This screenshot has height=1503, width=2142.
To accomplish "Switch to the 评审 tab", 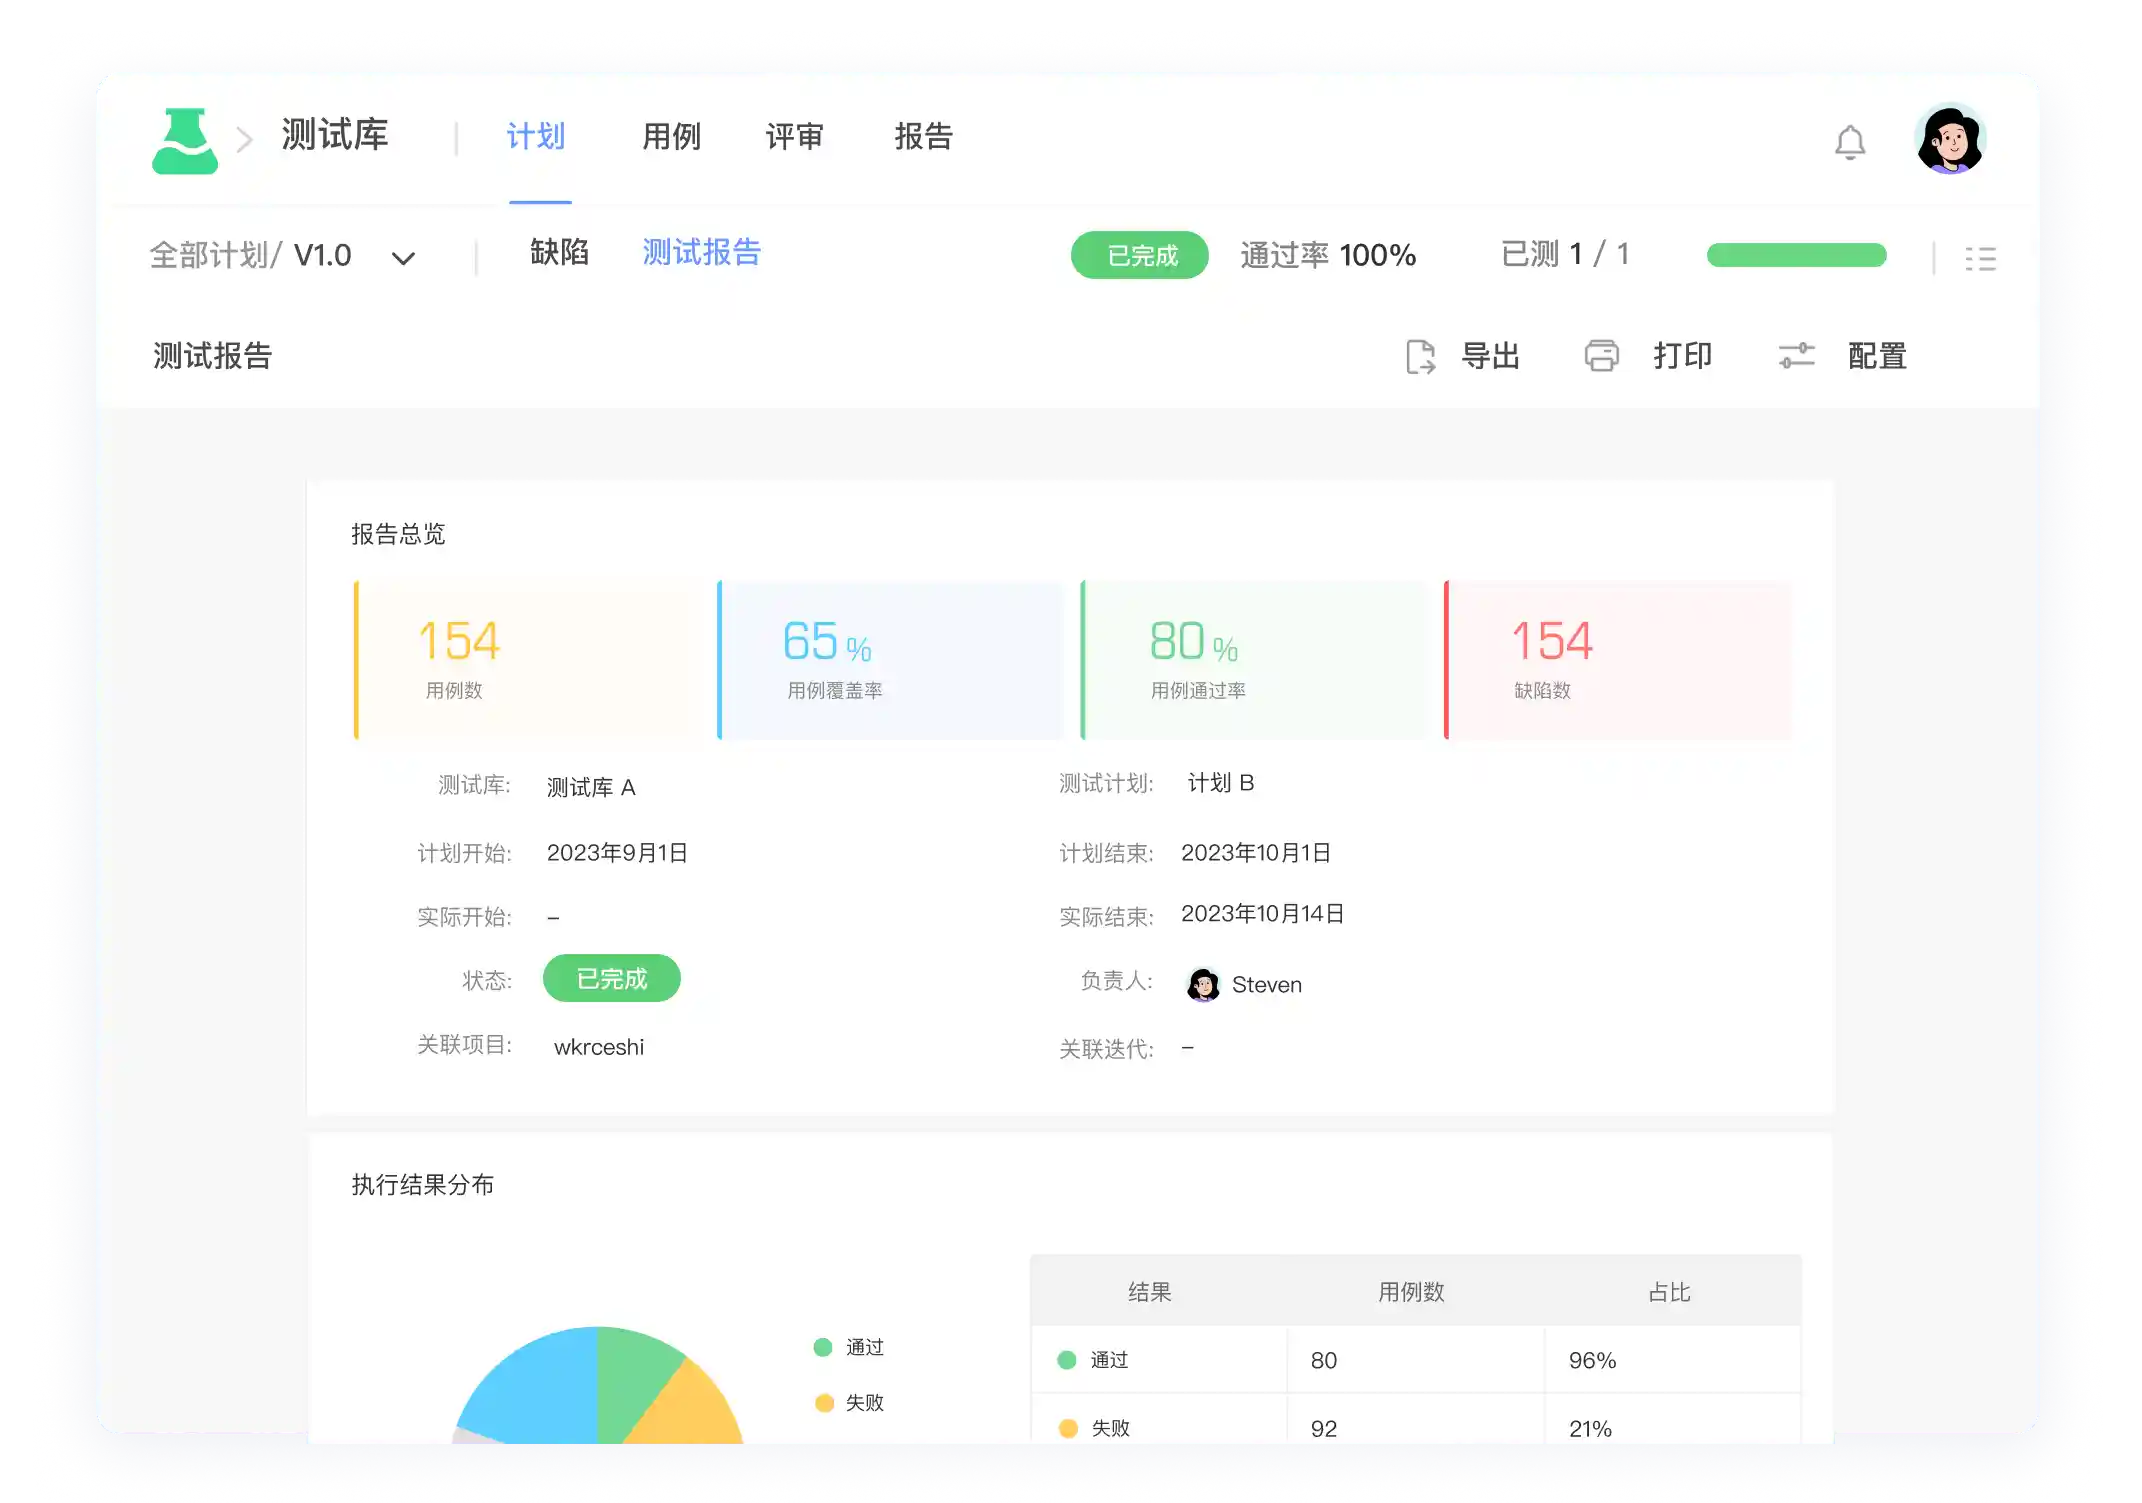I will coord(795,136).
